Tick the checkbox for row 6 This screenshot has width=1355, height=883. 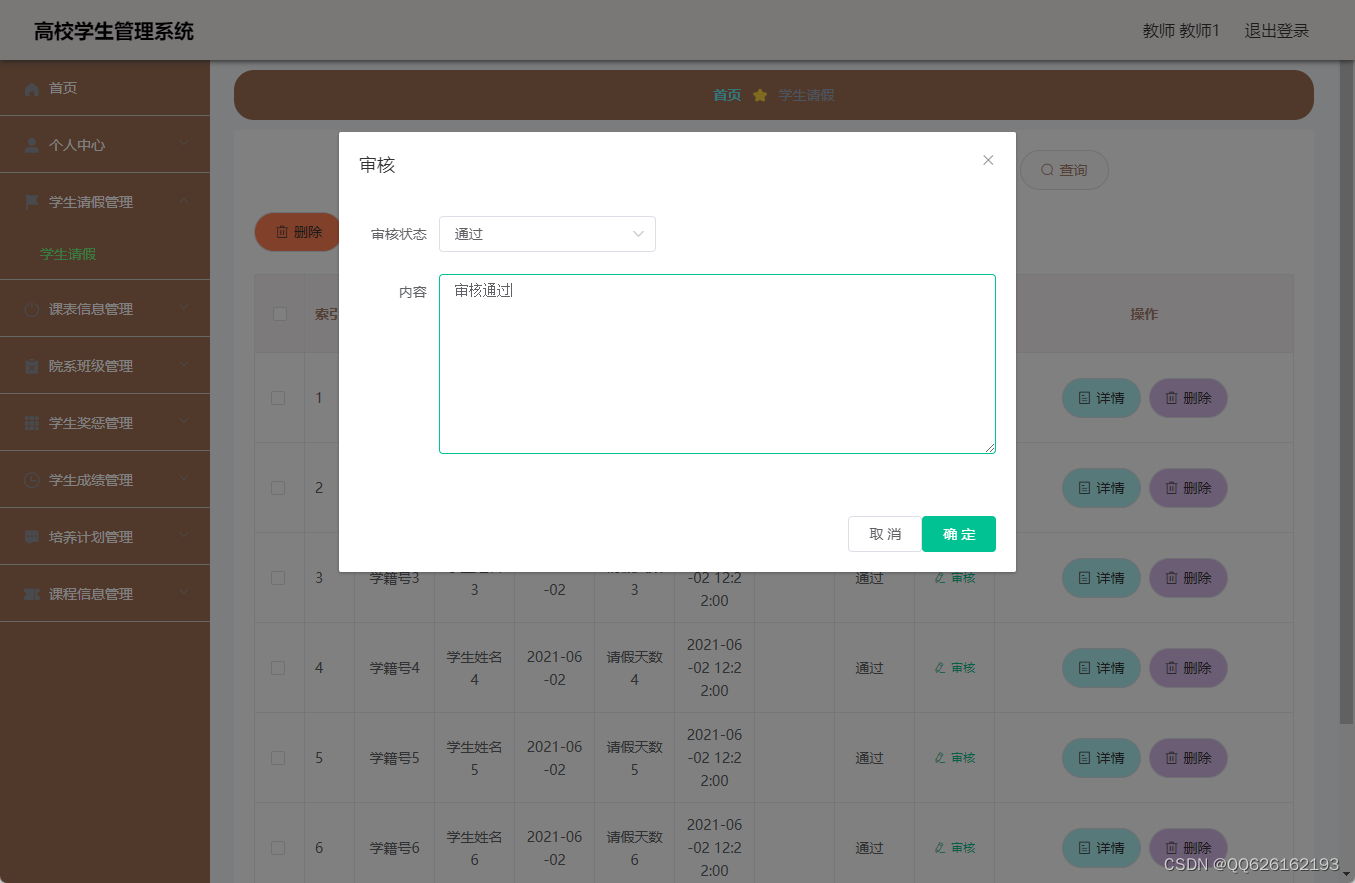click(x=278, y=848)
